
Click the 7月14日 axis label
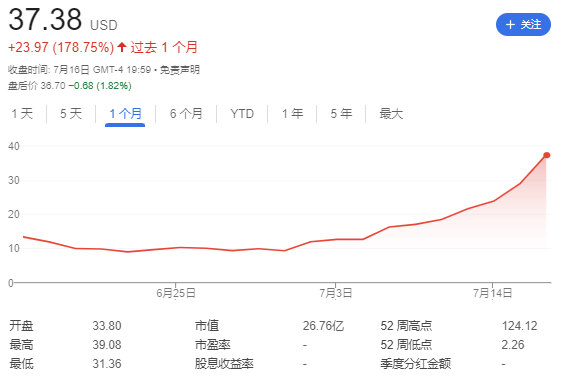tap(492, 293)
